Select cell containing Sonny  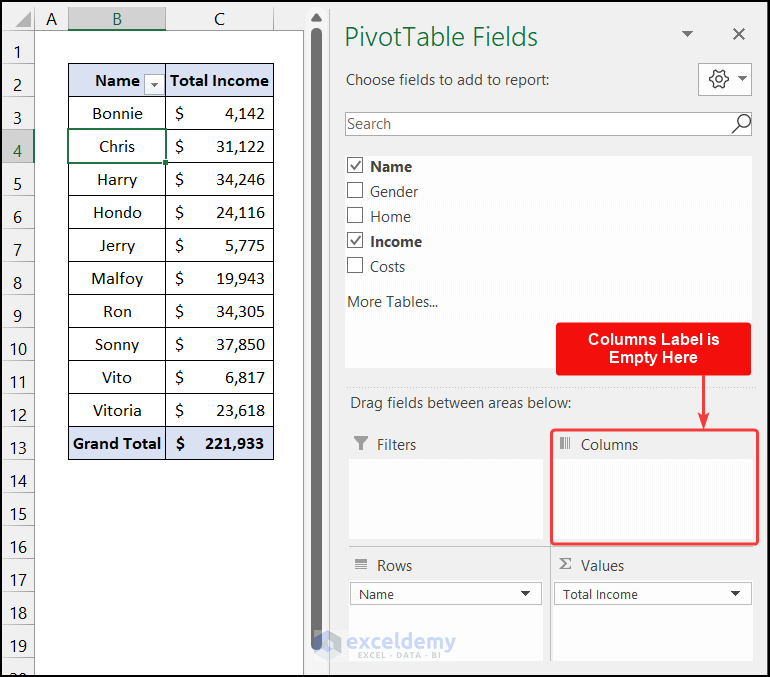pyautogui.click(x=117, y=344)
